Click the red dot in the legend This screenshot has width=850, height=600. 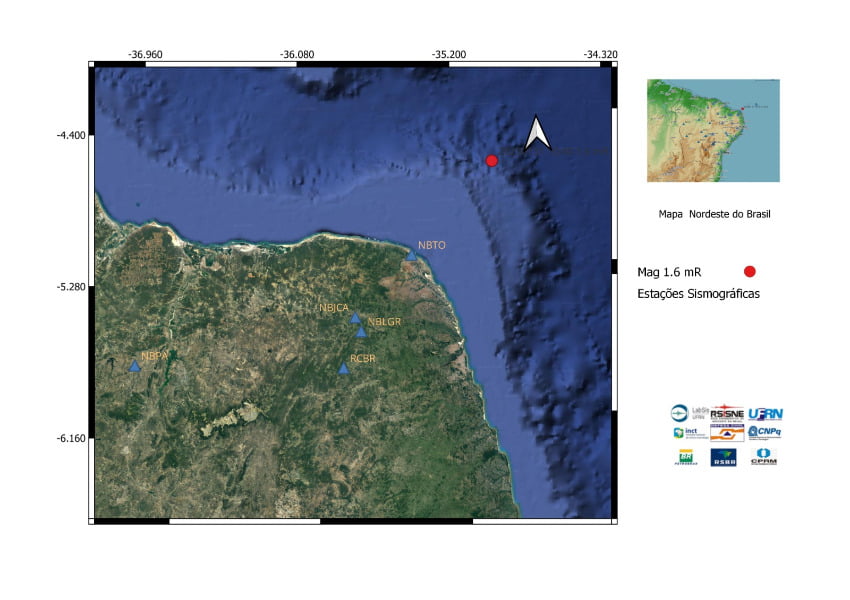coord(750,272)
